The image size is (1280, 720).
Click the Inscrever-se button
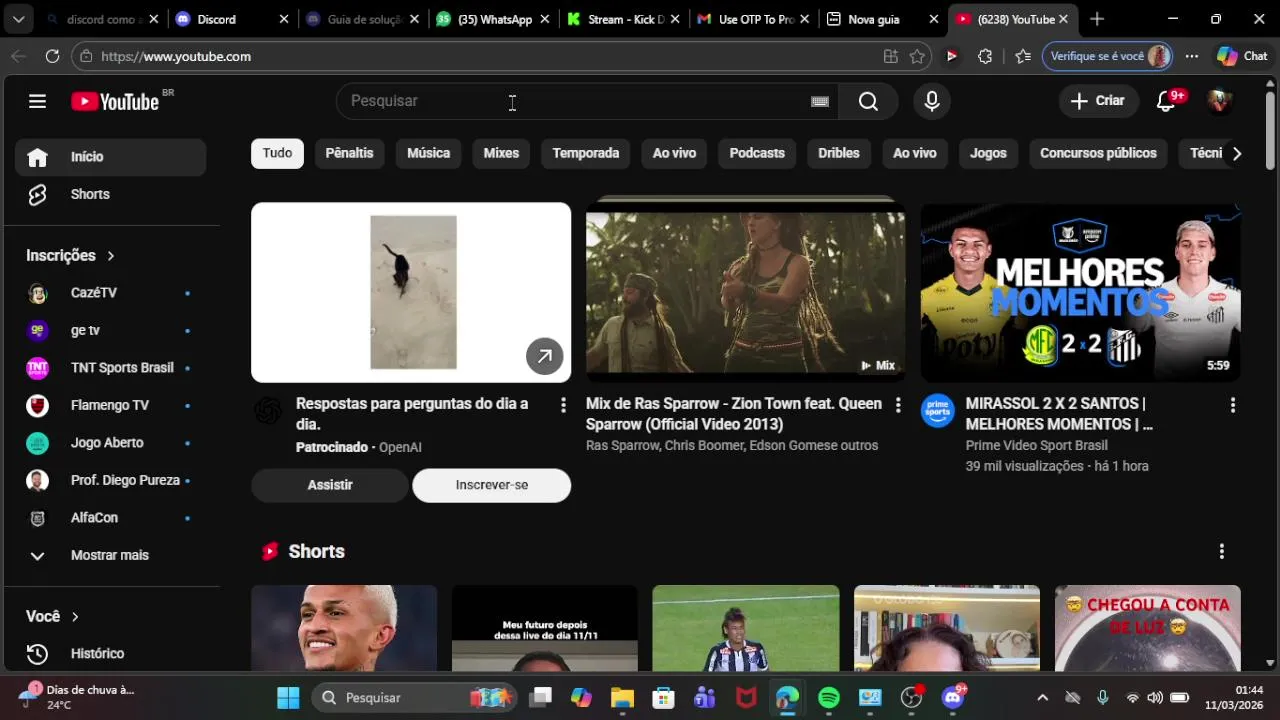(491, 485)
